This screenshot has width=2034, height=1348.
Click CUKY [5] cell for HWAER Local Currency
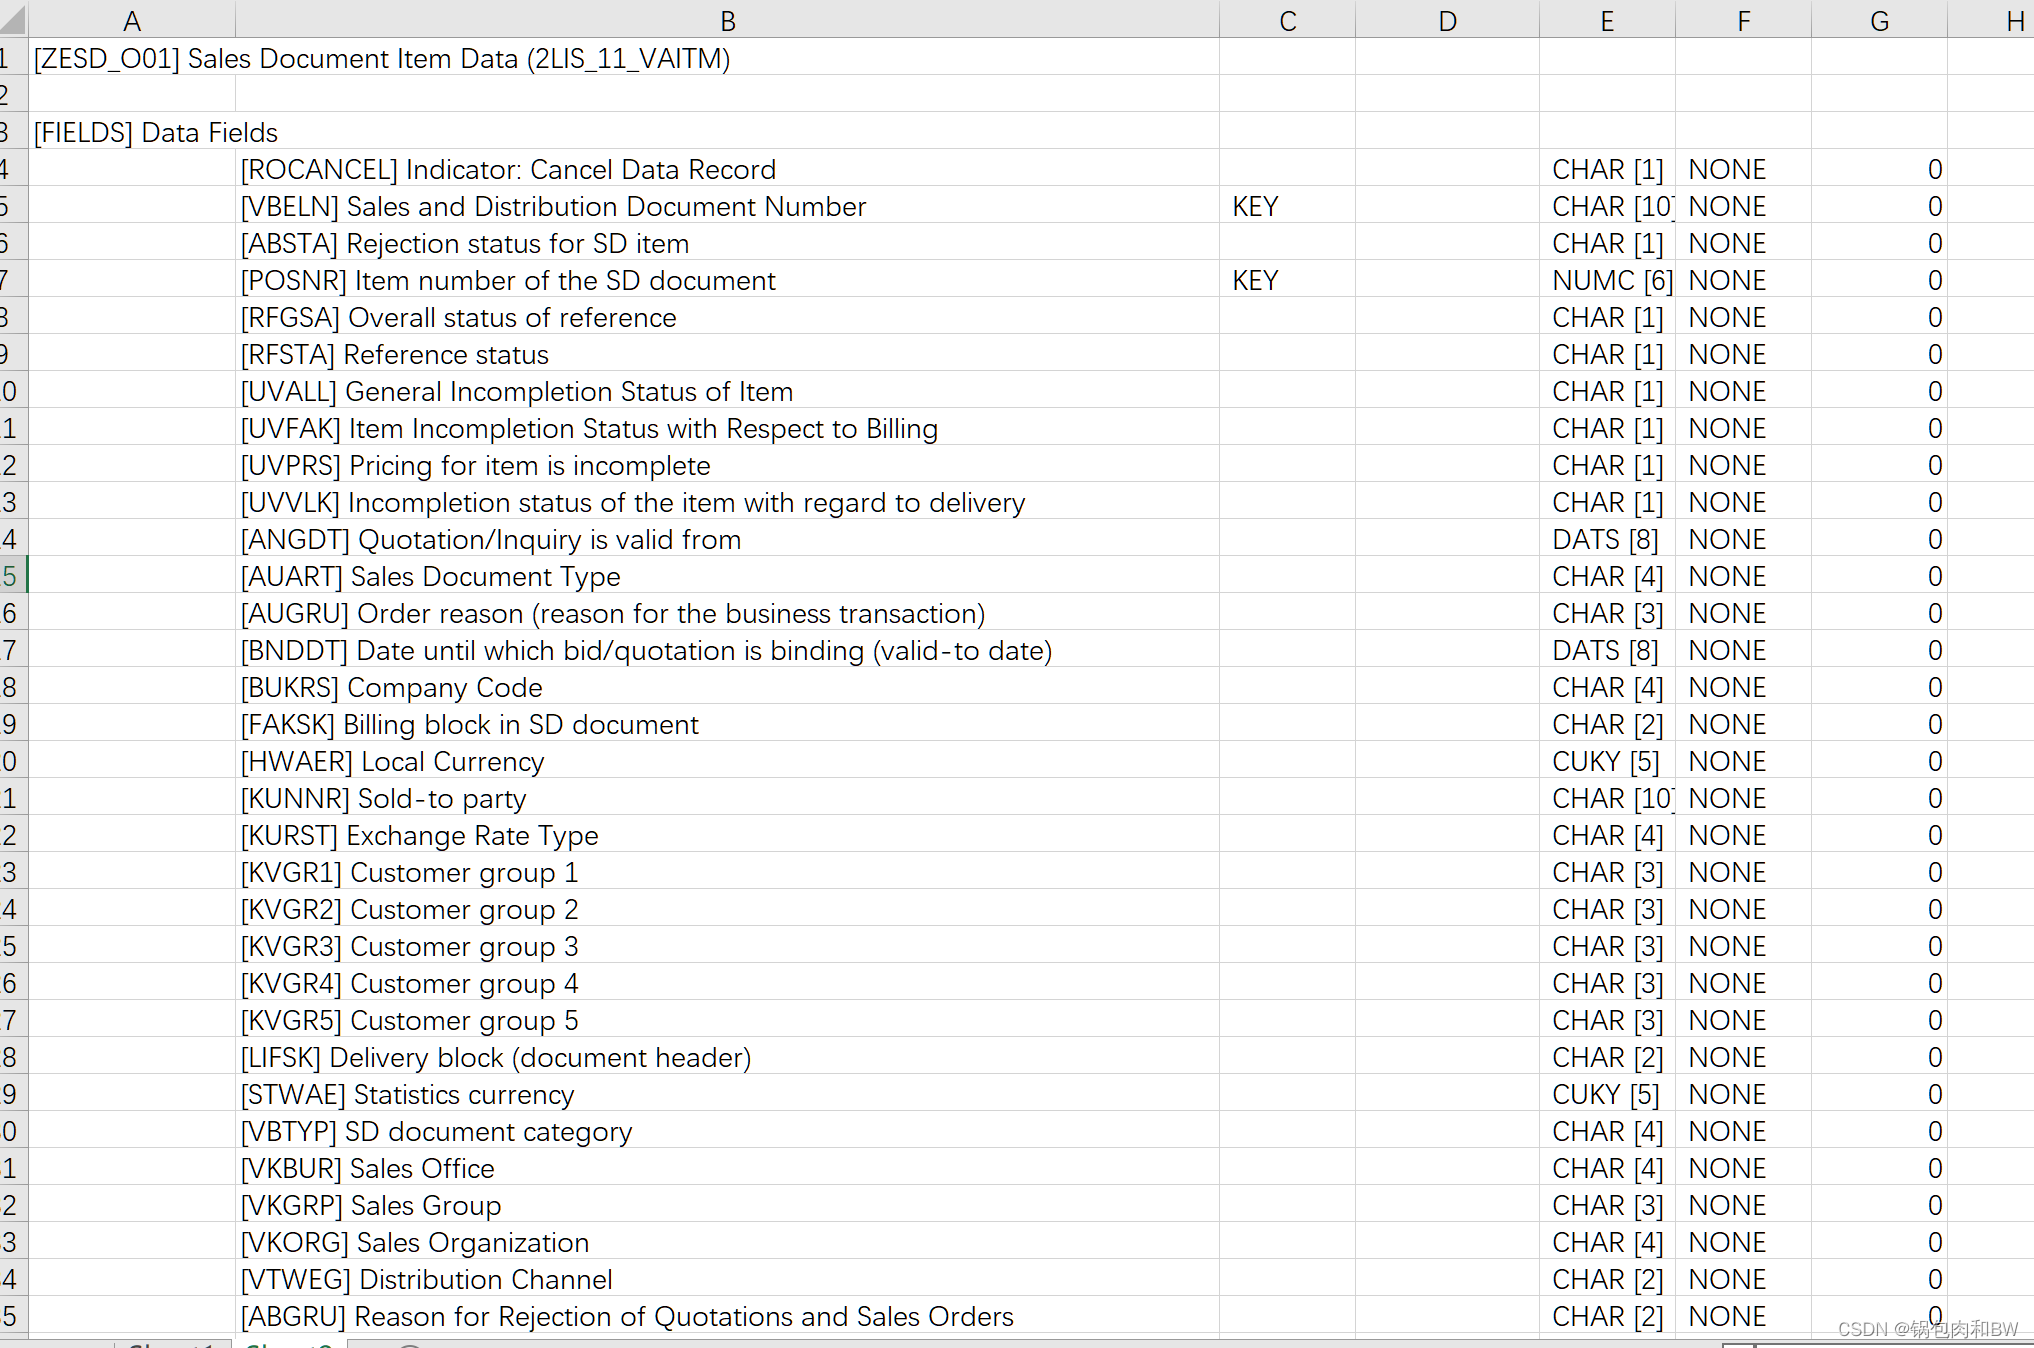(x=1605, y=761)
